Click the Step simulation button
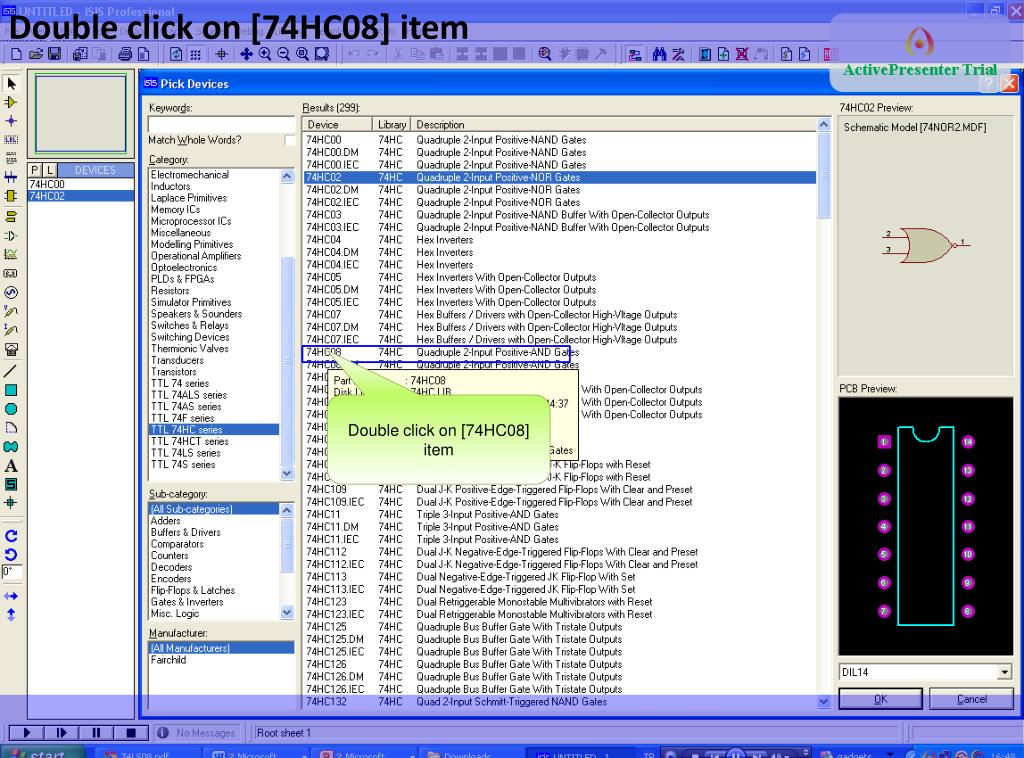1024x758 pixels. [62, 733]
